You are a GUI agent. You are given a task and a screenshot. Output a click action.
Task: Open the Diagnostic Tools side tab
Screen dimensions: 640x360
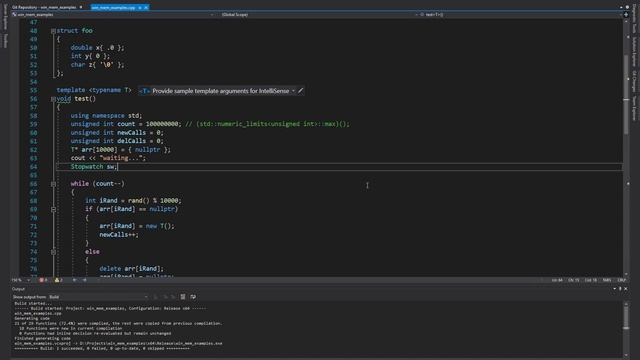click(x=634, y=19)
